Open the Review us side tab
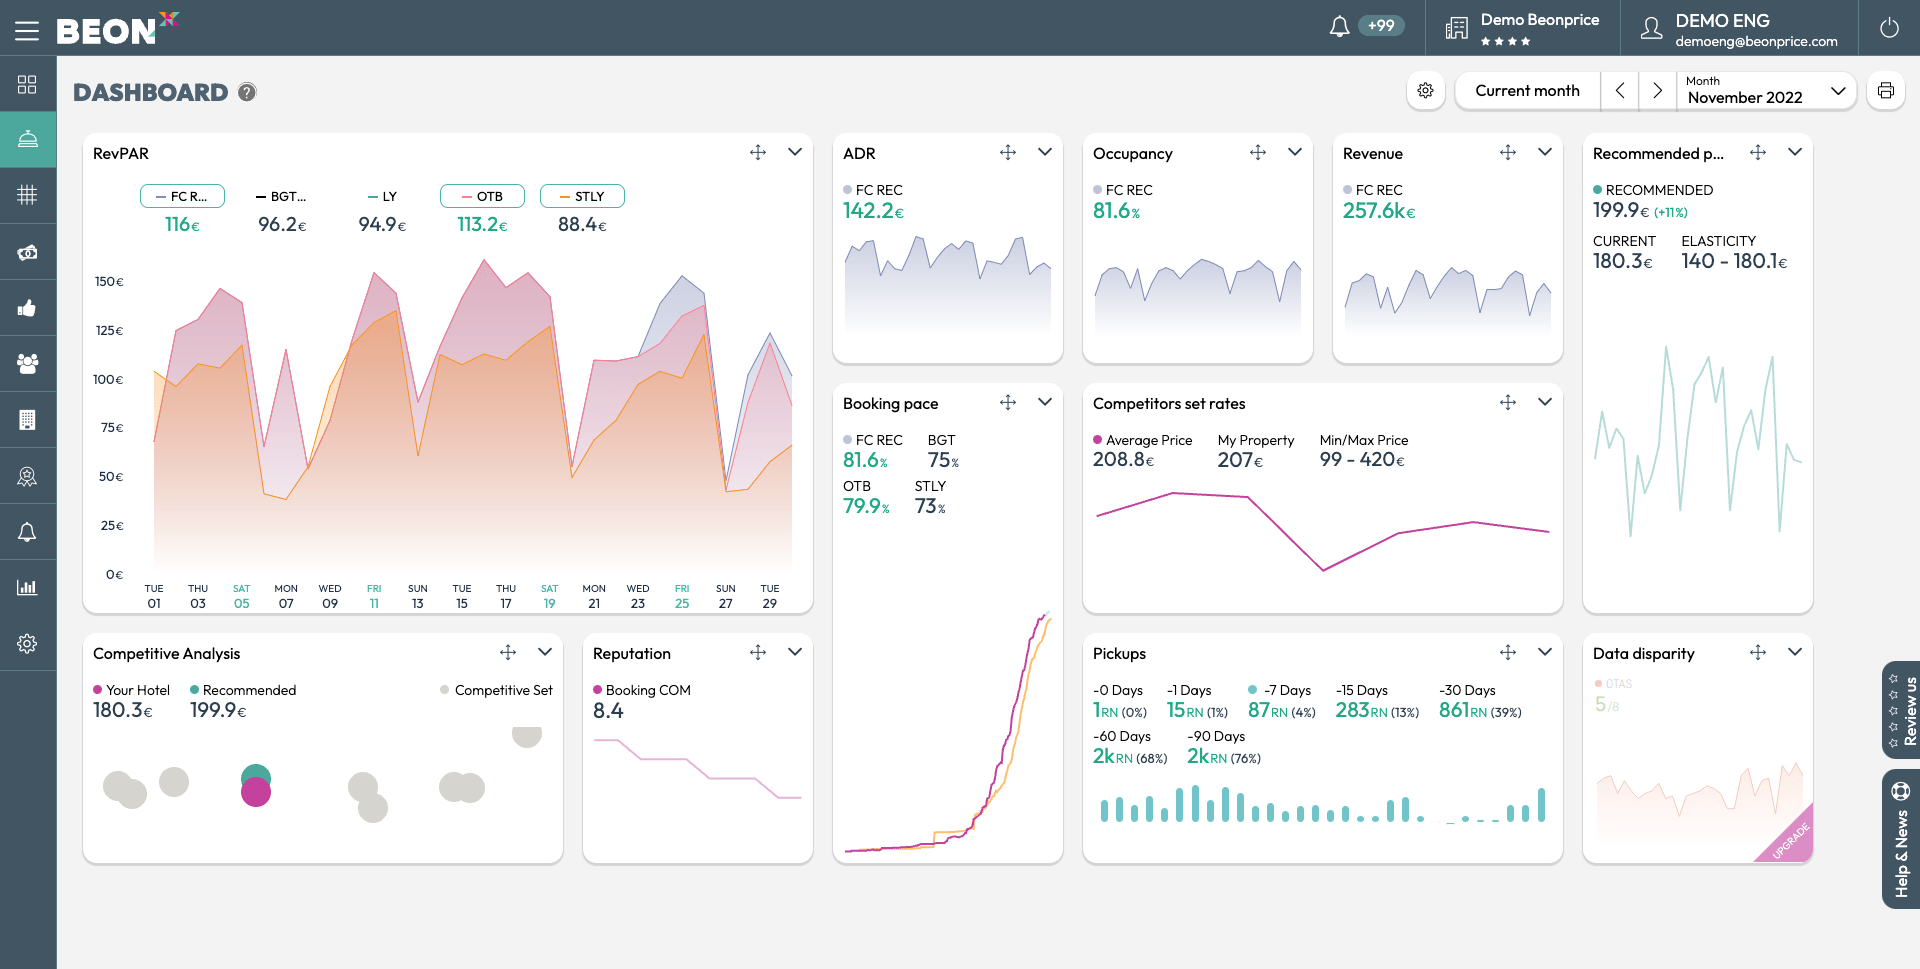 1902,710
